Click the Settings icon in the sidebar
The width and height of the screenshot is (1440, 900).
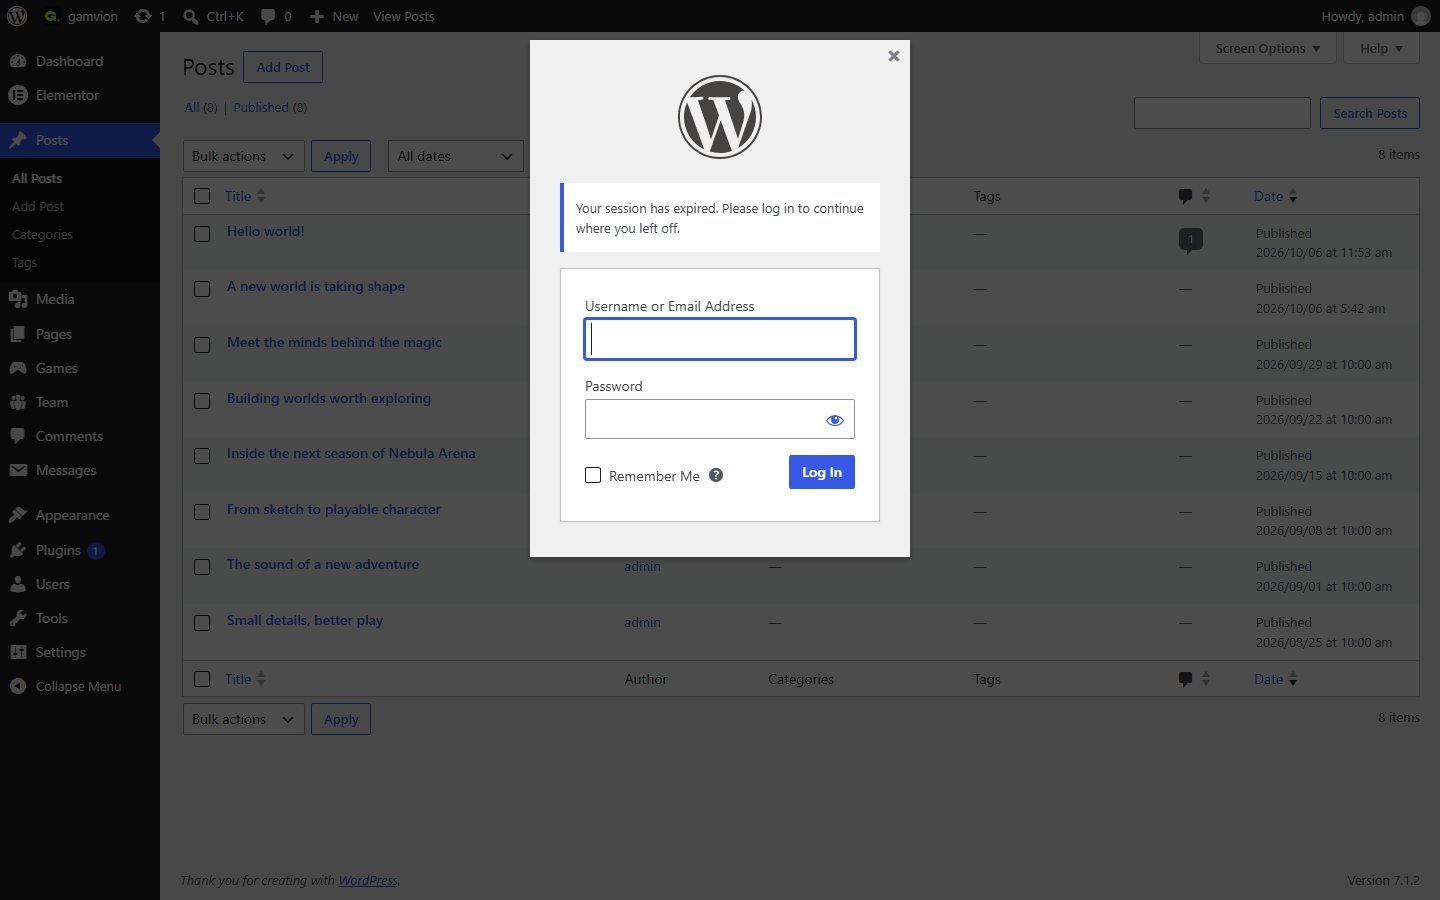coord(18,652)
